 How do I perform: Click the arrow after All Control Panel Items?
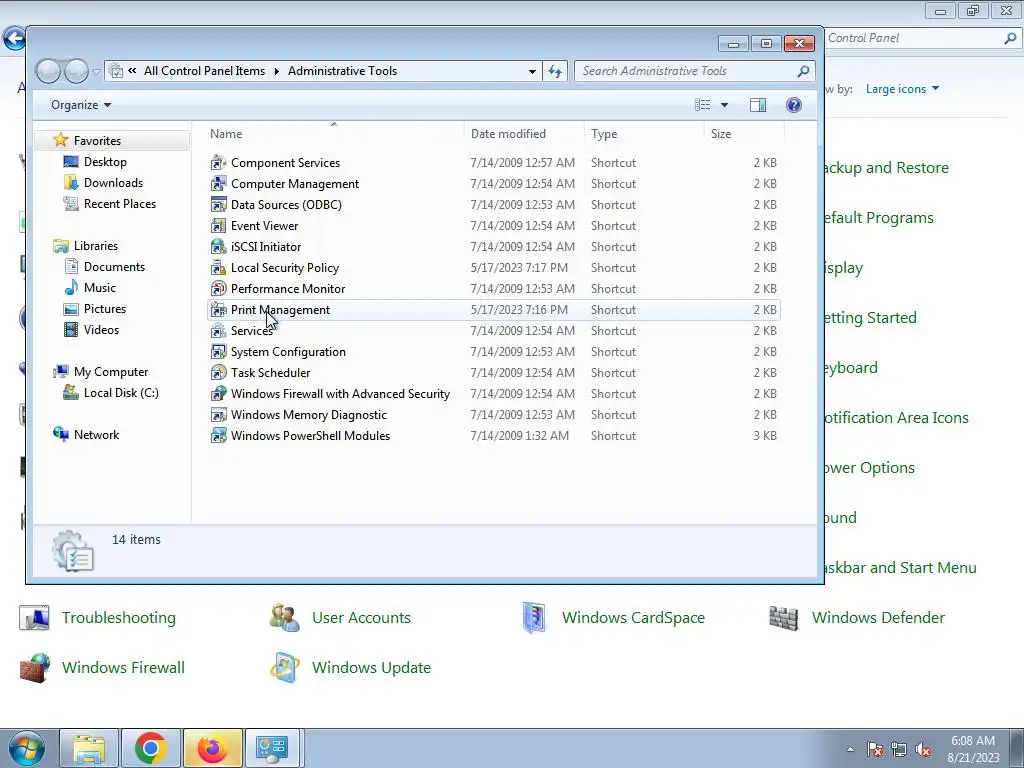pyautogui.click(x=276, y=71)
